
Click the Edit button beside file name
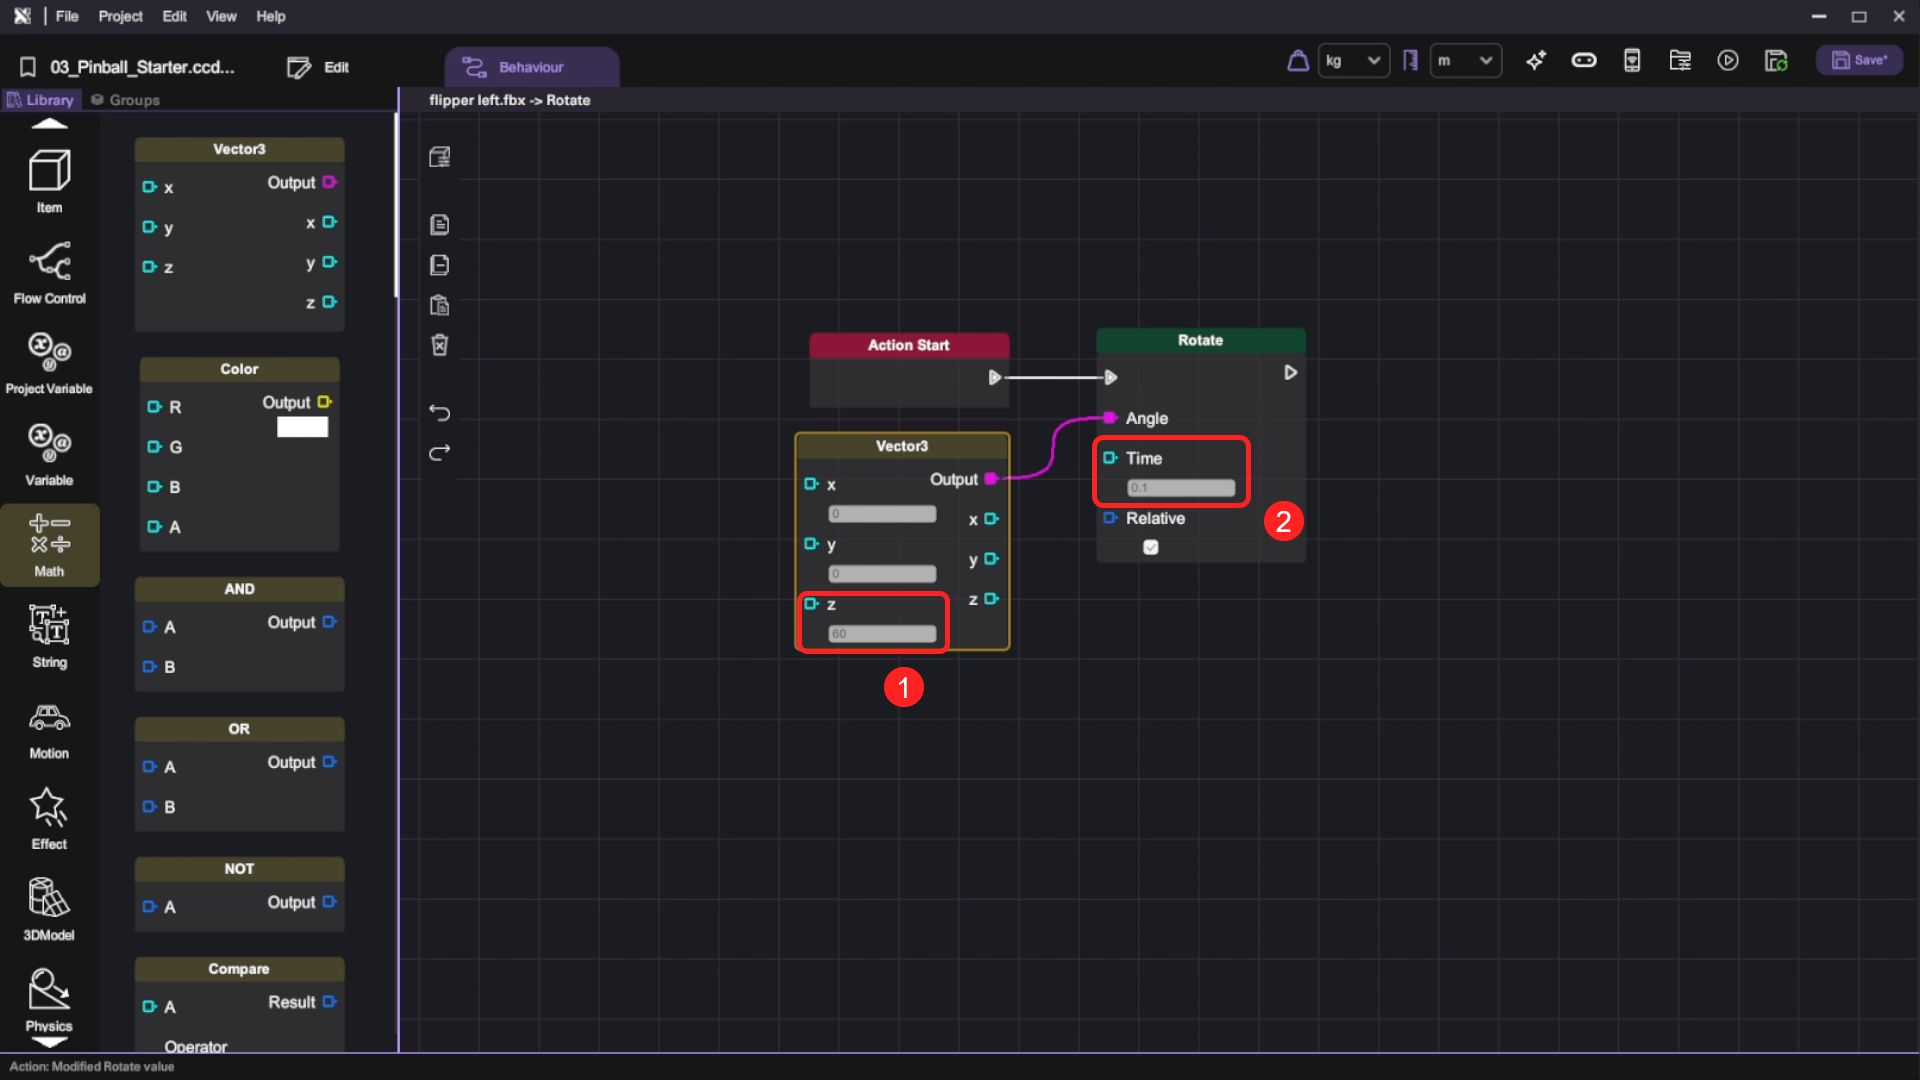point(318,67)
